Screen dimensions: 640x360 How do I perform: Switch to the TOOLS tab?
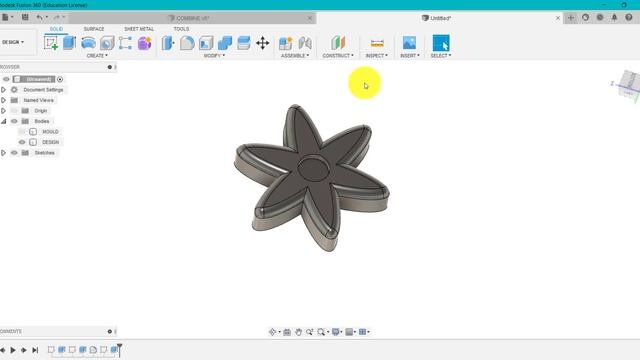point(181,29)
